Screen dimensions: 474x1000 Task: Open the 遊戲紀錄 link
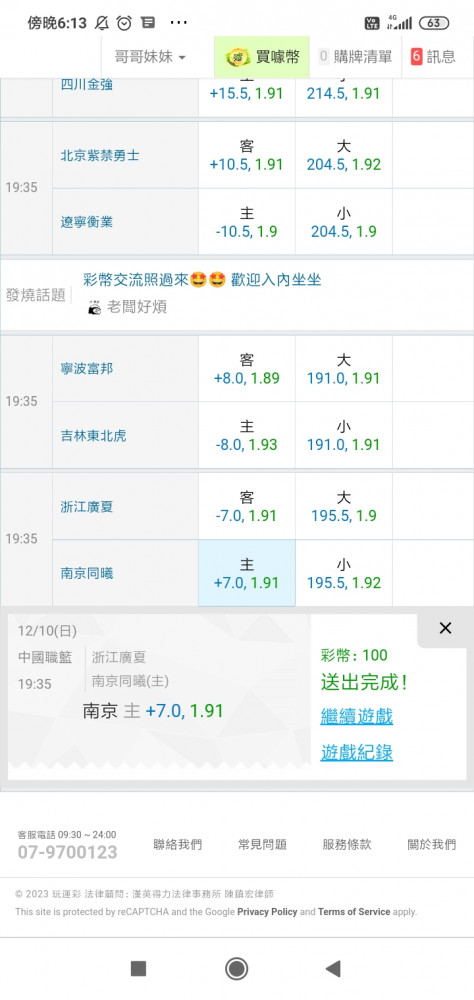click(x=357, y=753)
